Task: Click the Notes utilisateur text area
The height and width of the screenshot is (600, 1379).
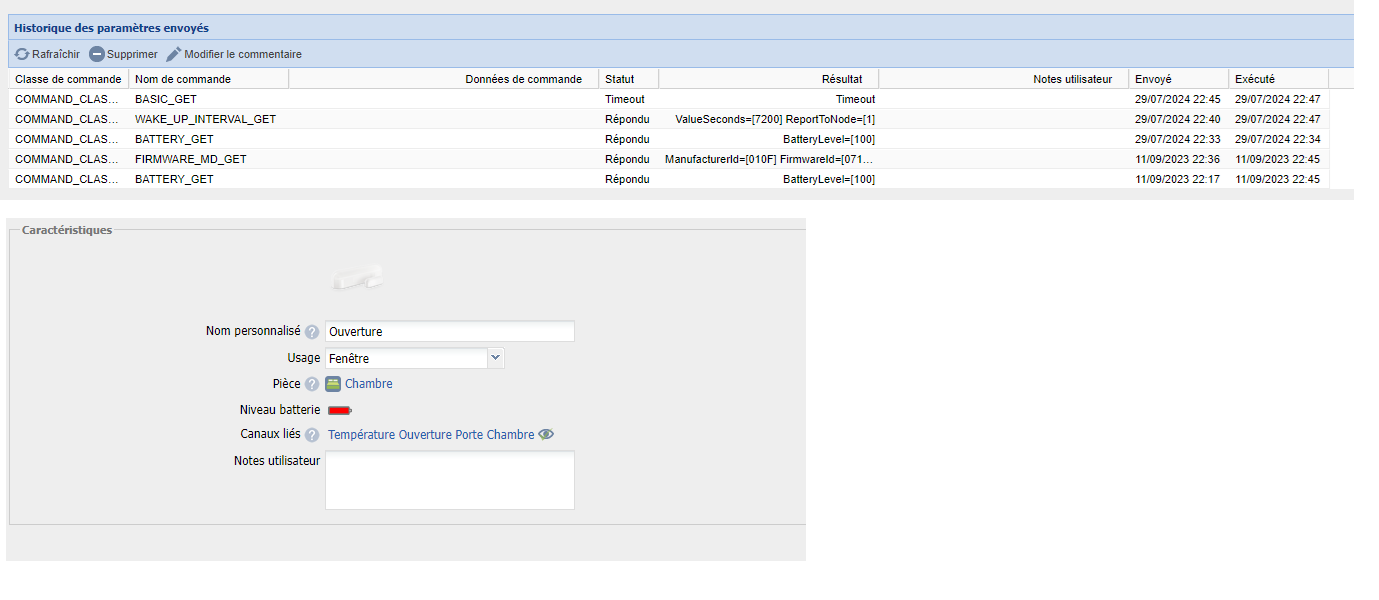Action: pyautogui.click(x=450, y=480)
